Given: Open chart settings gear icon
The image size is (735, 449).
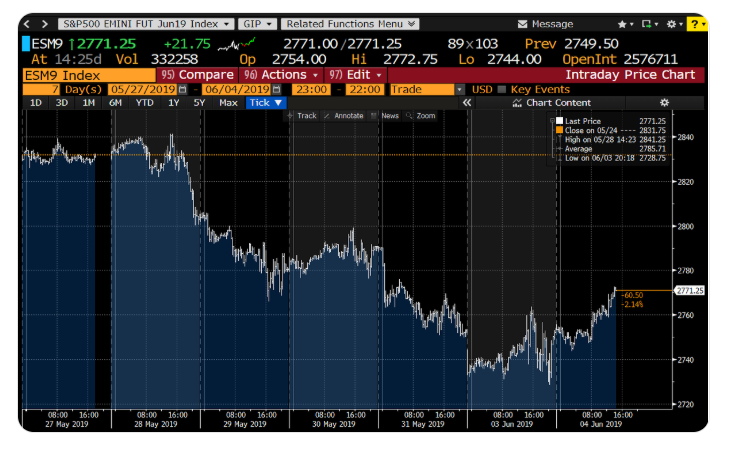Looking at the screenshot, I should click(664, 103).
